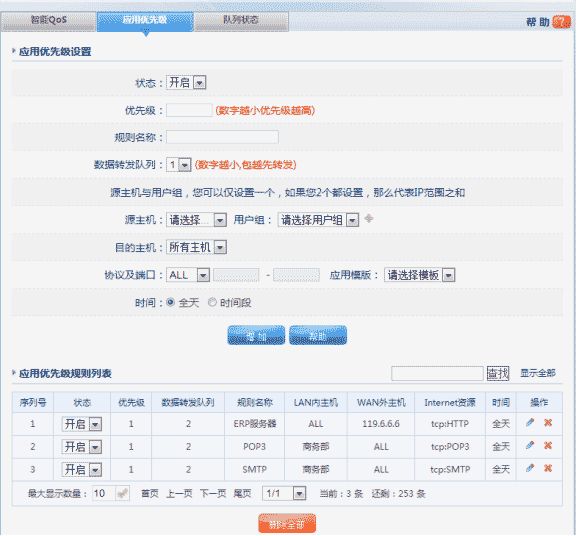
Task: Change status dropdown for SMTP rule
Action: (81, 470)
